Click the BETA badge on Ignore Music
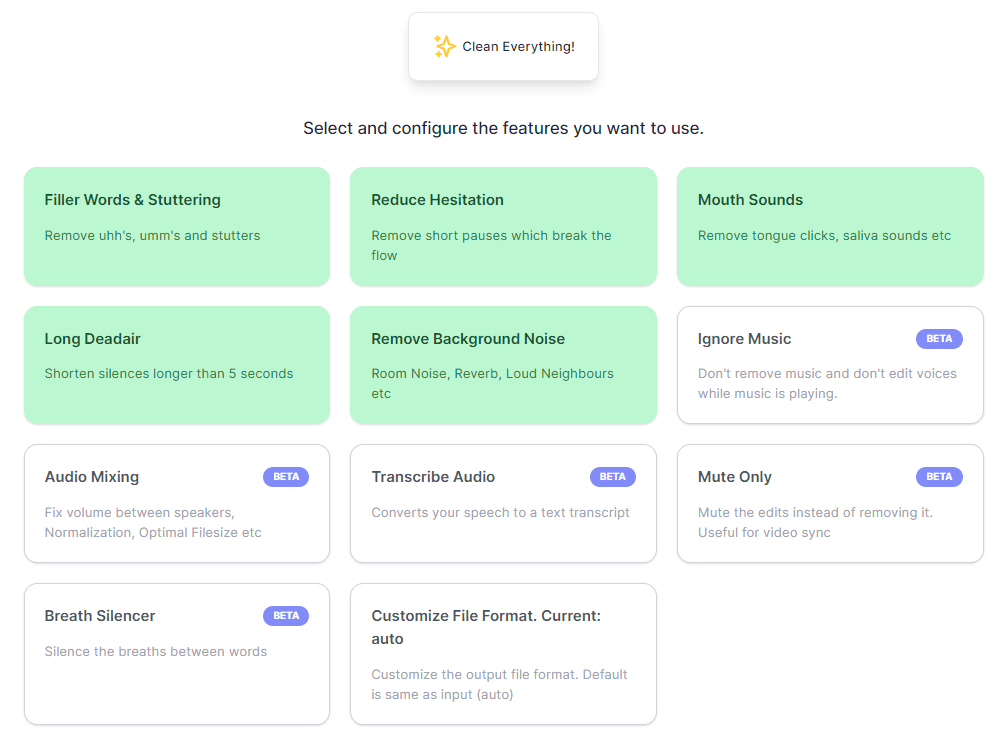This screenshot has width=1005, height=740. [939, 339]
